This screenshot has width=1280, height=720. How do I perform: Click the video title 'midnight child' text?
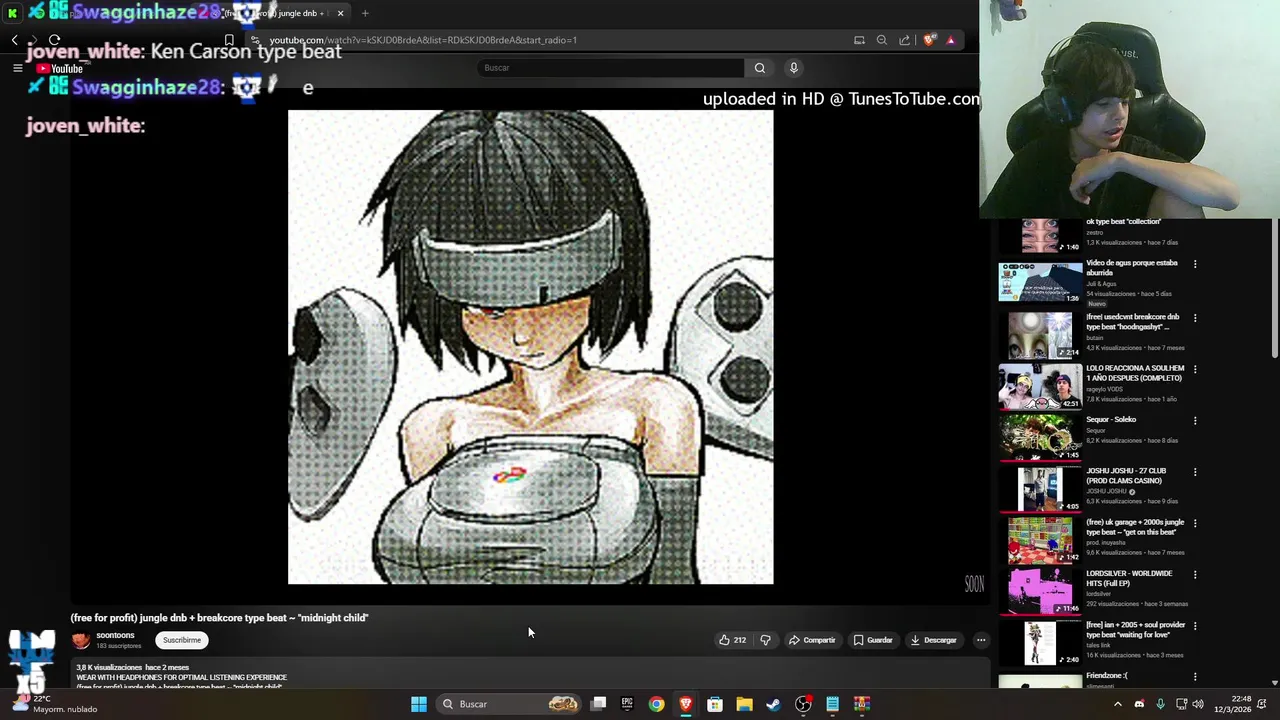pyautogui.click(x=219, y=618)
